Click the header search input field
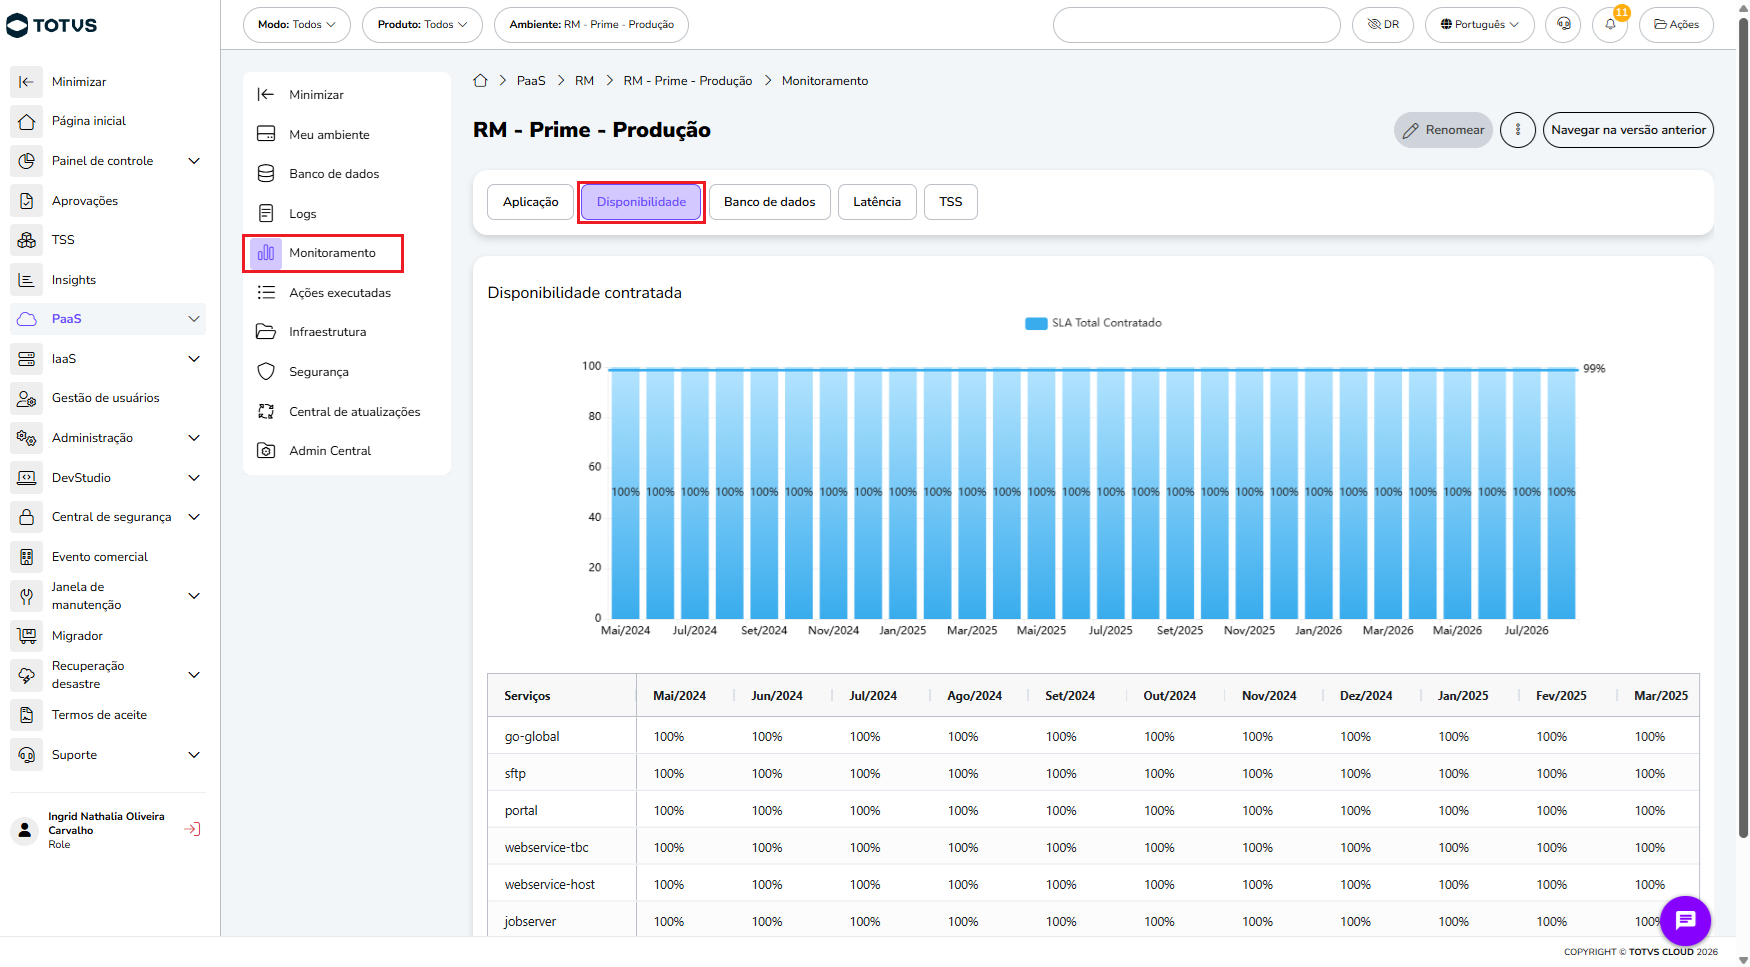 click(1196, 25)
